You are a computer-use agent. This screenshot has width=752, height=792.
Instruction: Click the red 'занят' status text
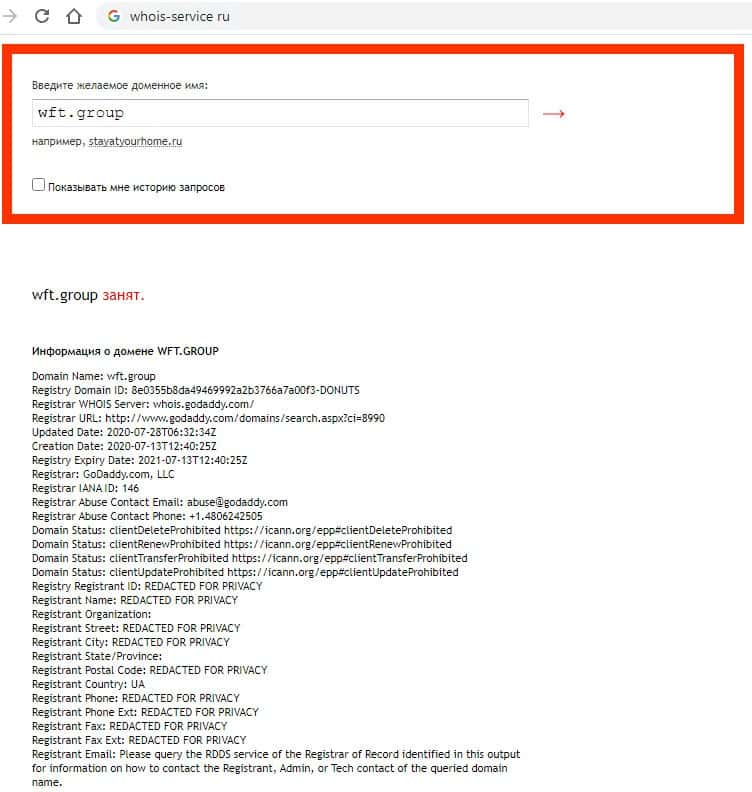point(123,295)
